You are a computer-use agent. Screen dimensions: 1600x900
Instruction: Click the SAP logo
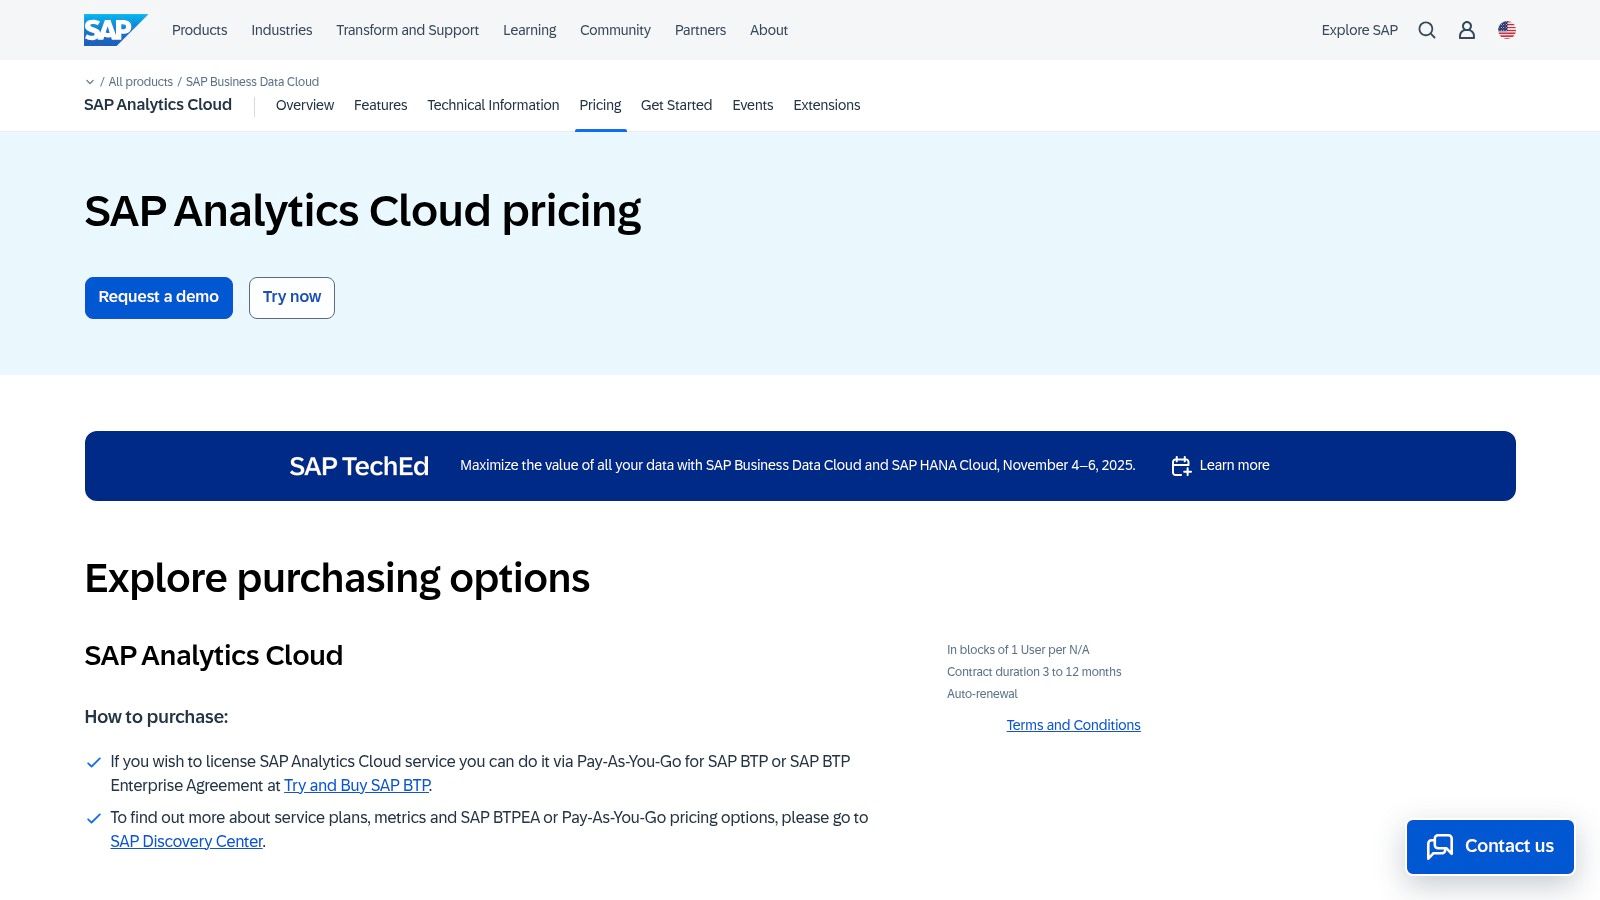pos(116,30)
